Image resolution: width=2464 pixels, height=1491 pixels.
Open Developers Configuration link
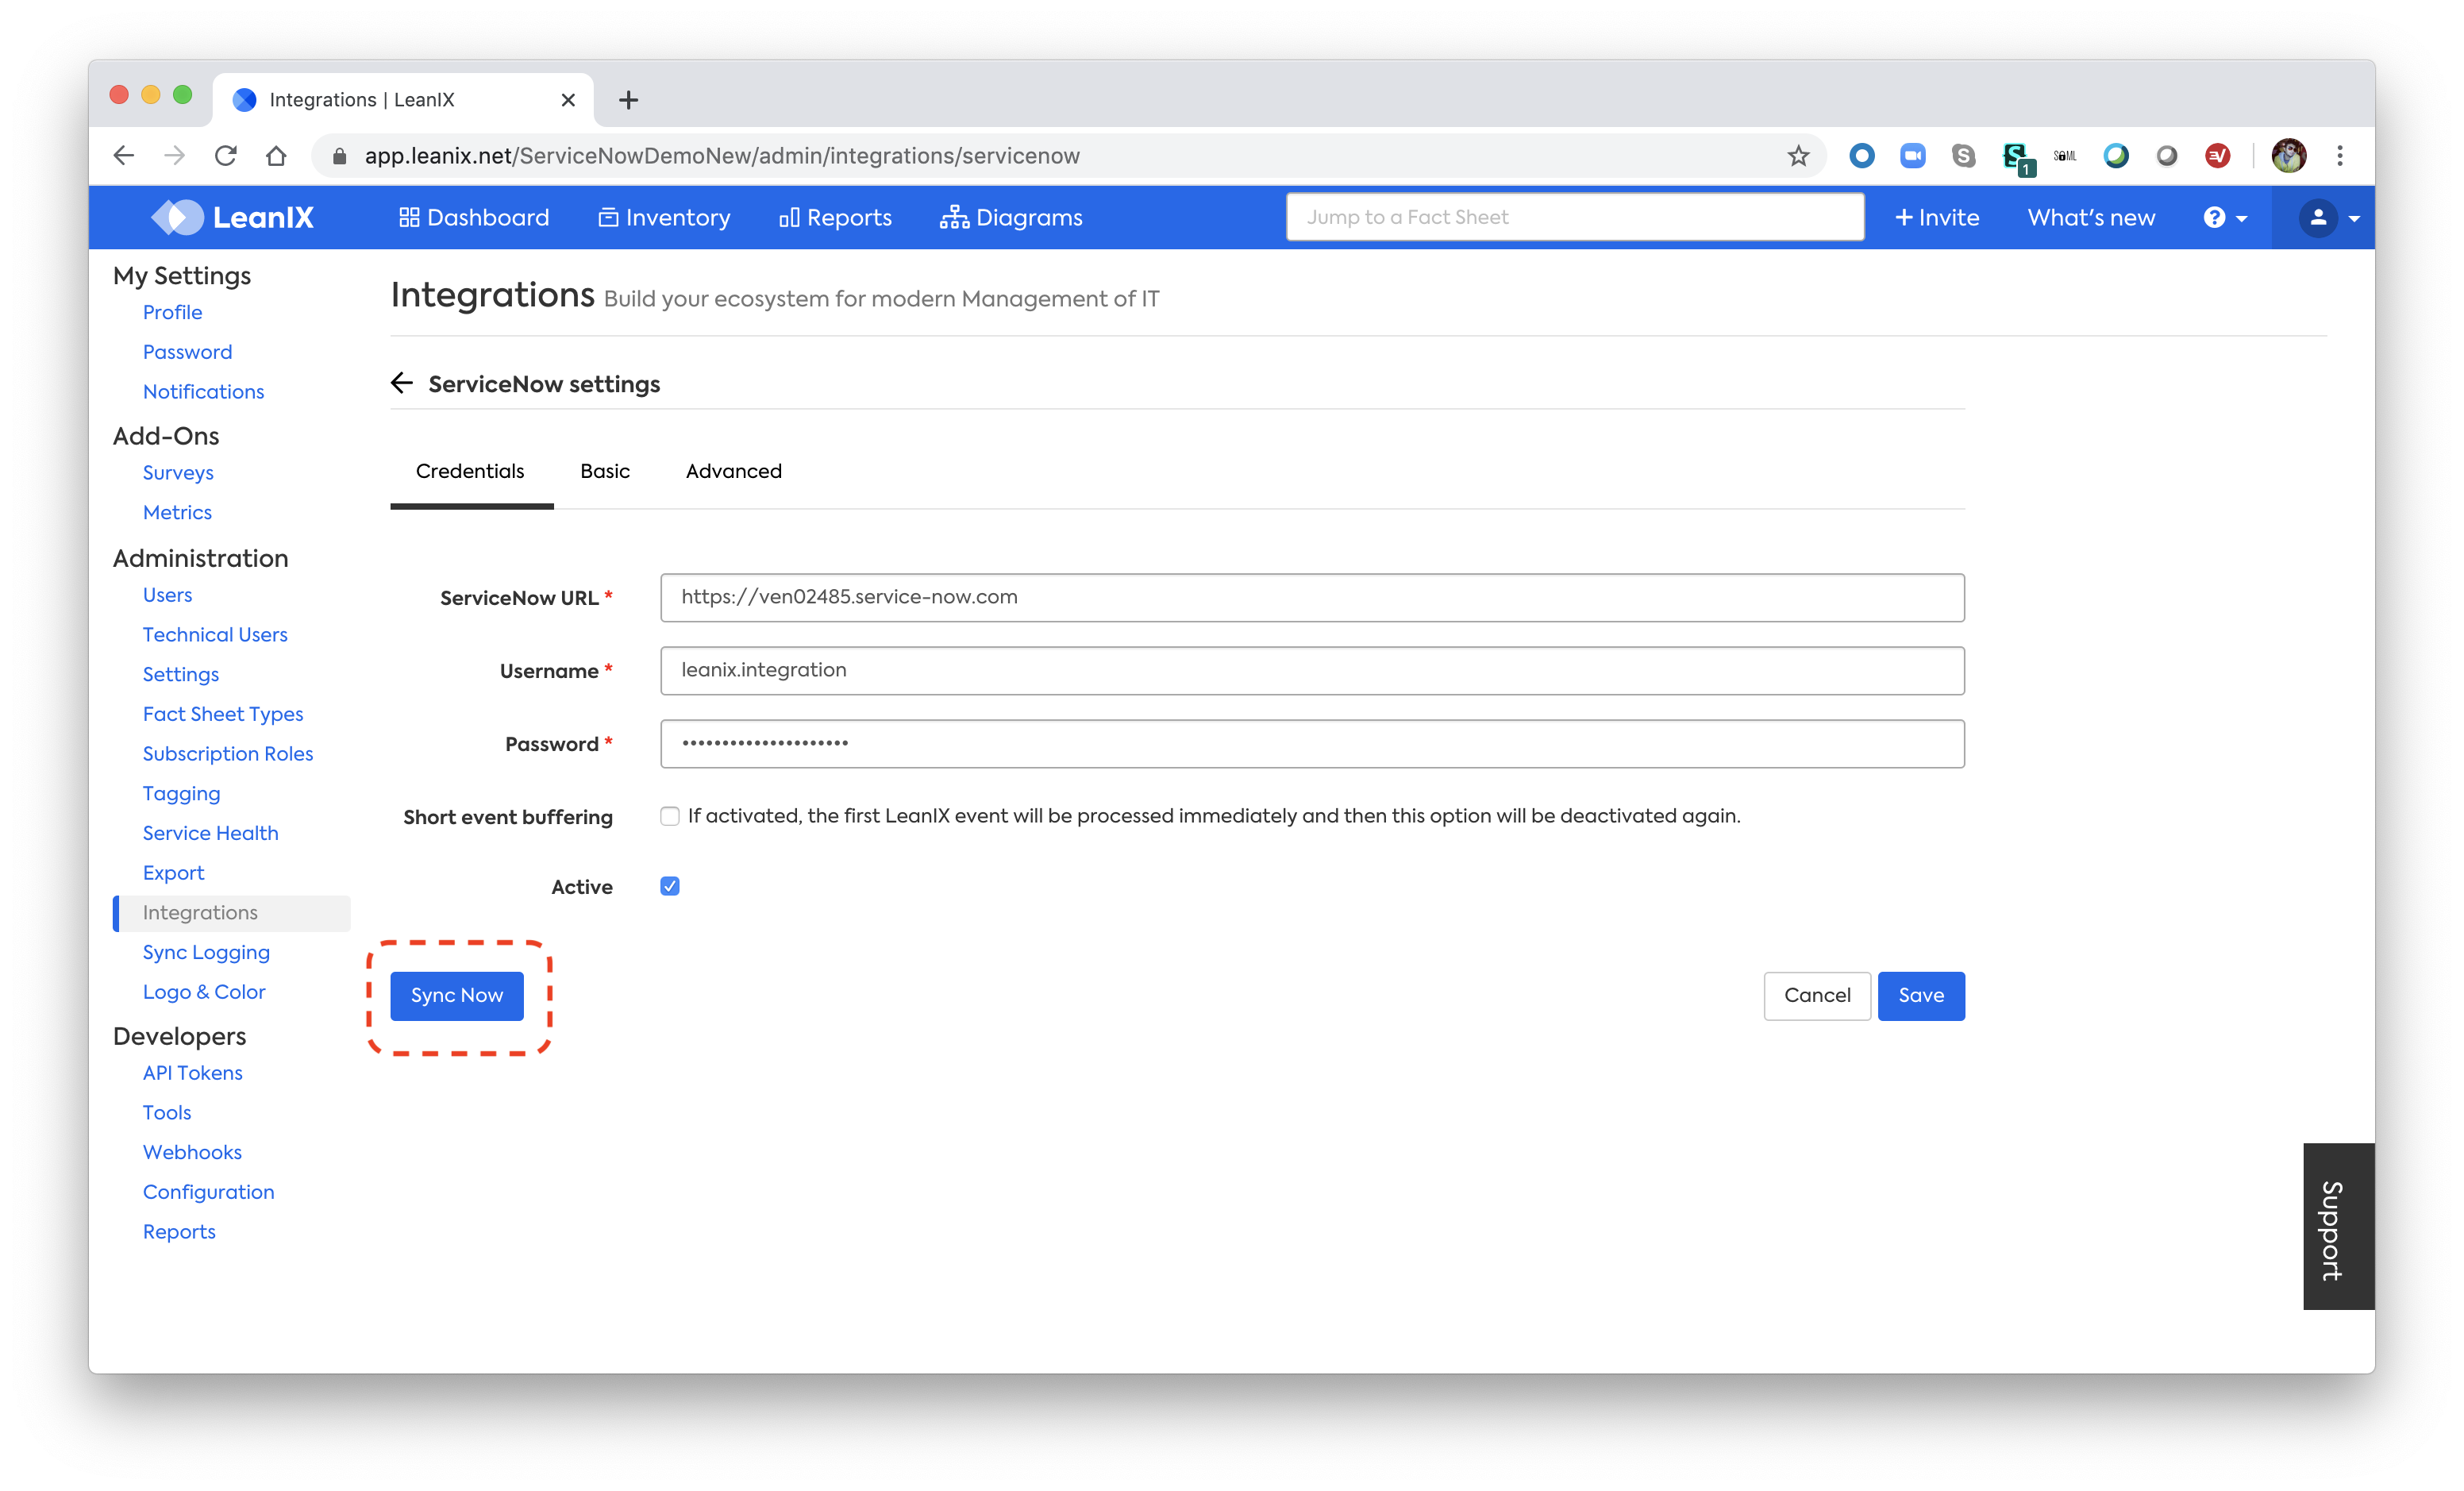coord(208,1192)
